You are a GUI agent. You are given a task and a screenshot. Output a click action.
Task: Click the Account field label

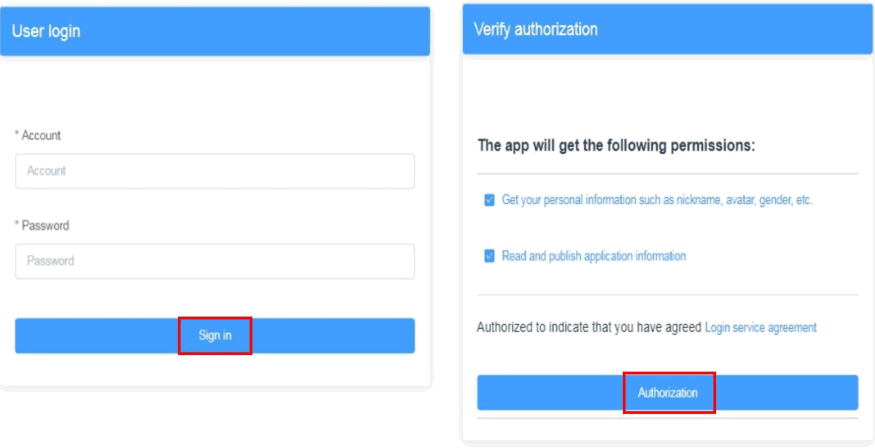tap(42, 135)
